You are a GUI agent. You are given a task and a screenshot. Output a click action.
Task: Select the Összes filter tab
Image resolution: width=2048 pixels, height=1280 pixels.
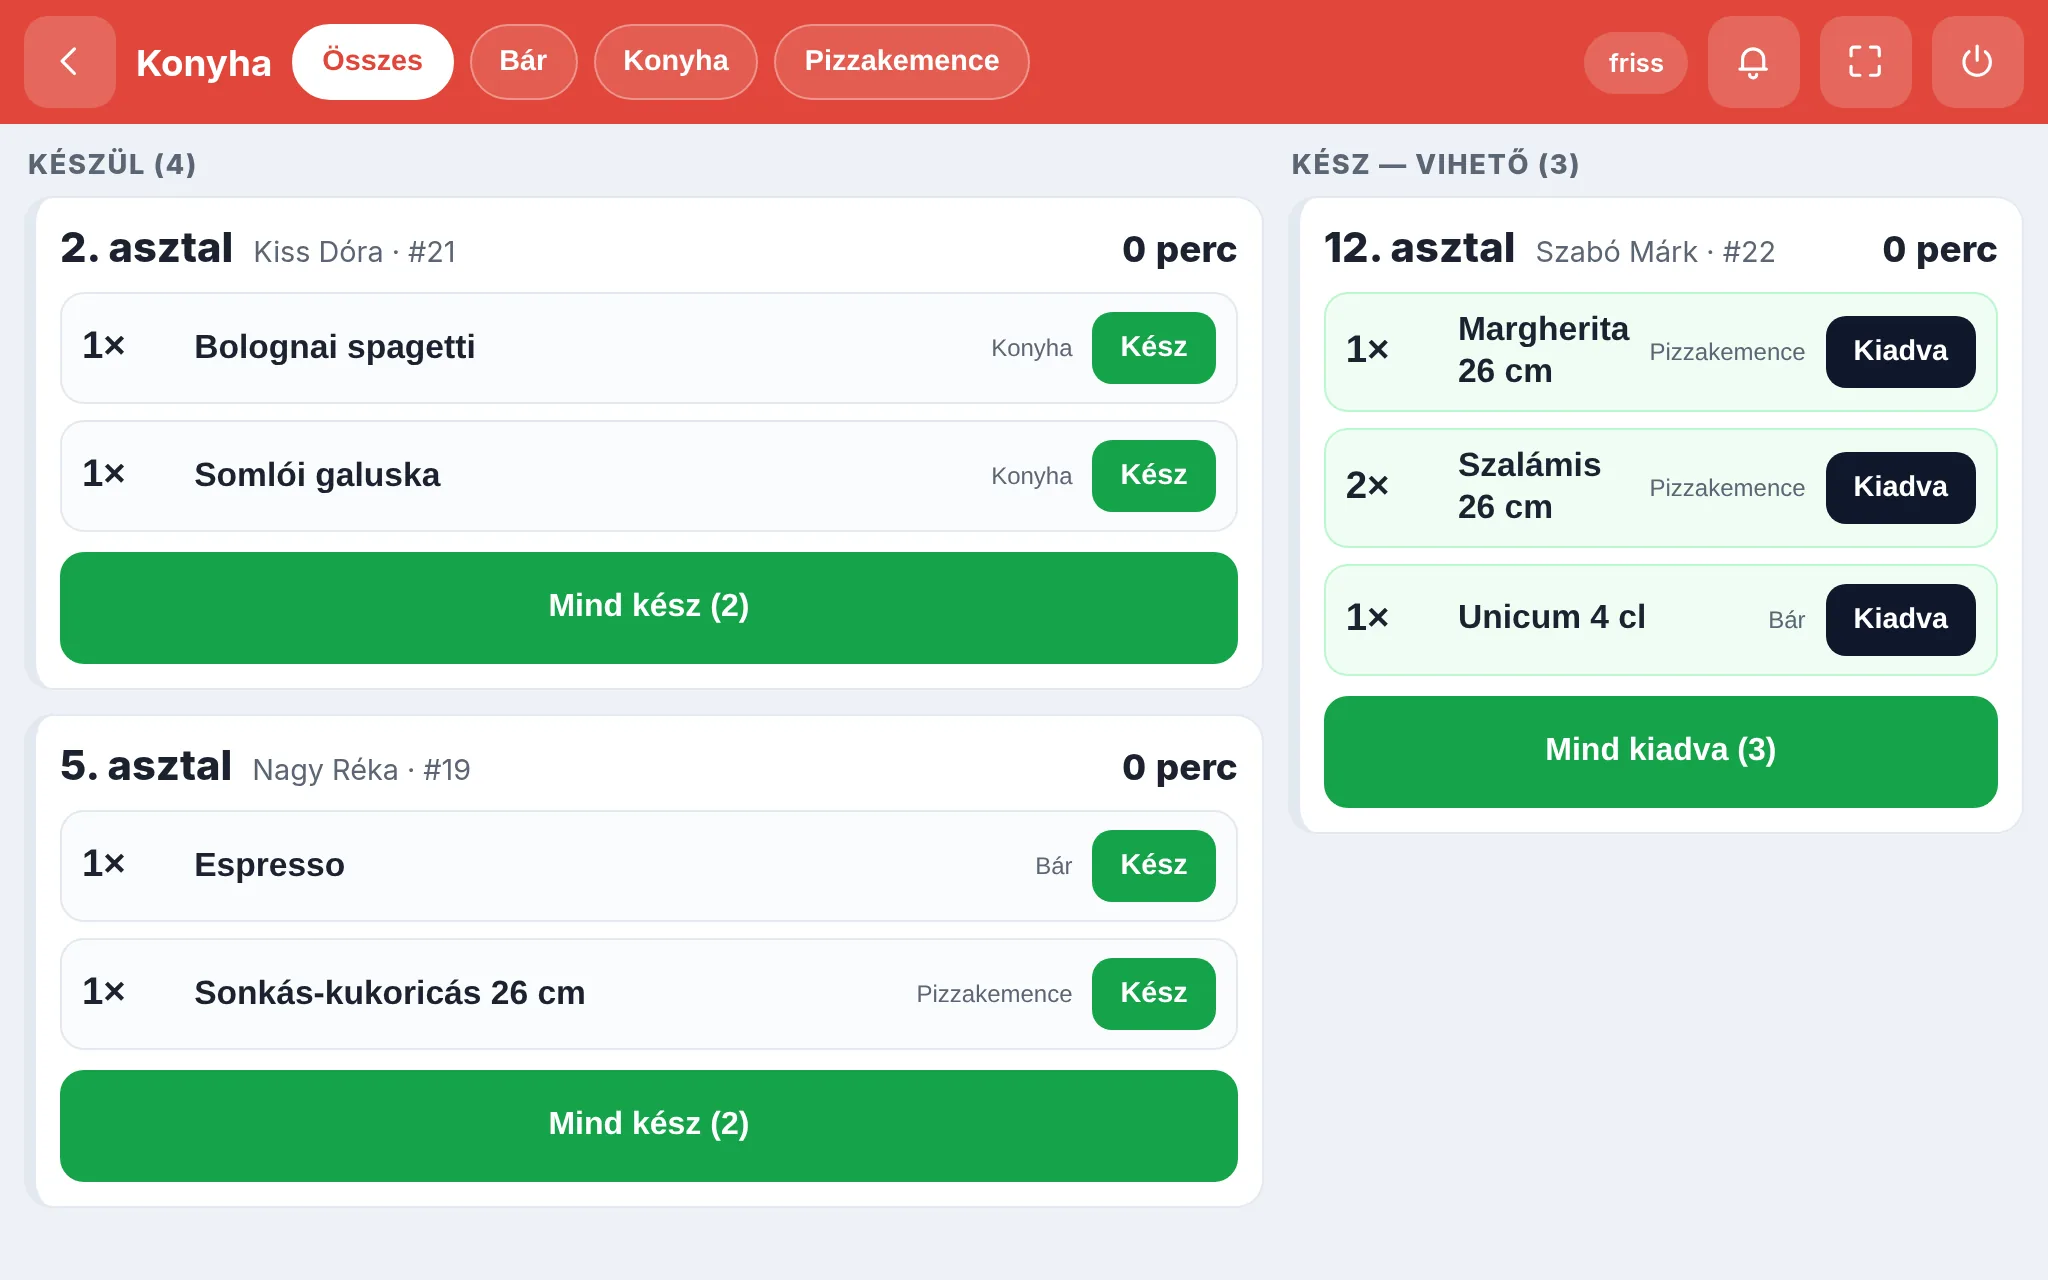(372, 61)
